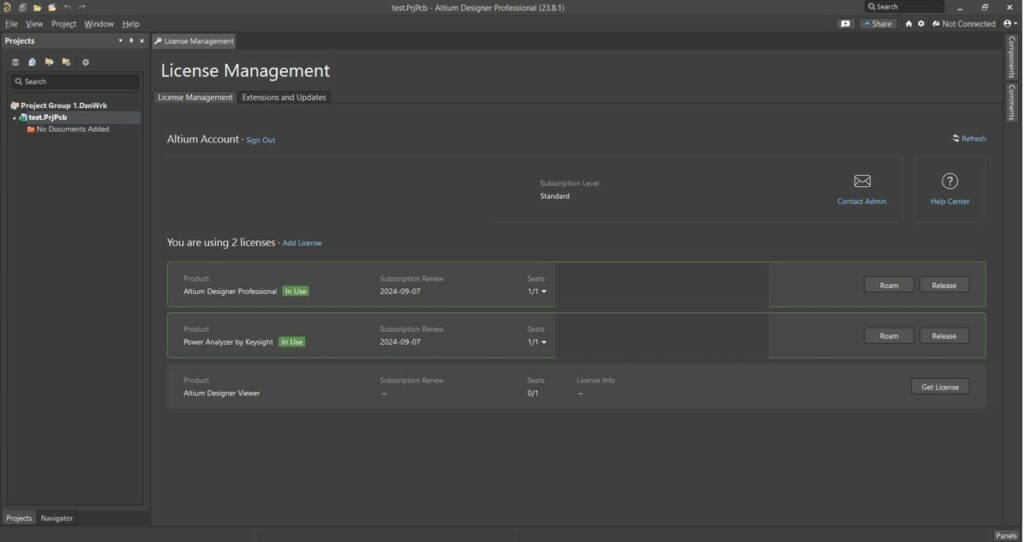Click the open folder icon in quick access bar
Image resolution: width=1024 pixels, height=542 pixels.
[x=37, y=7]
